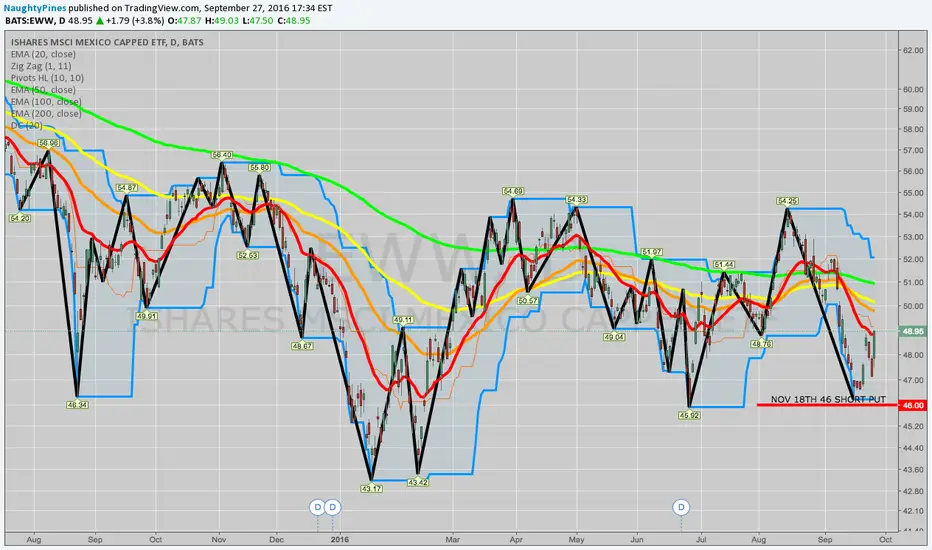Select the EMA (100, close) indicator label
932x550 pixels.
coord(46,102)
